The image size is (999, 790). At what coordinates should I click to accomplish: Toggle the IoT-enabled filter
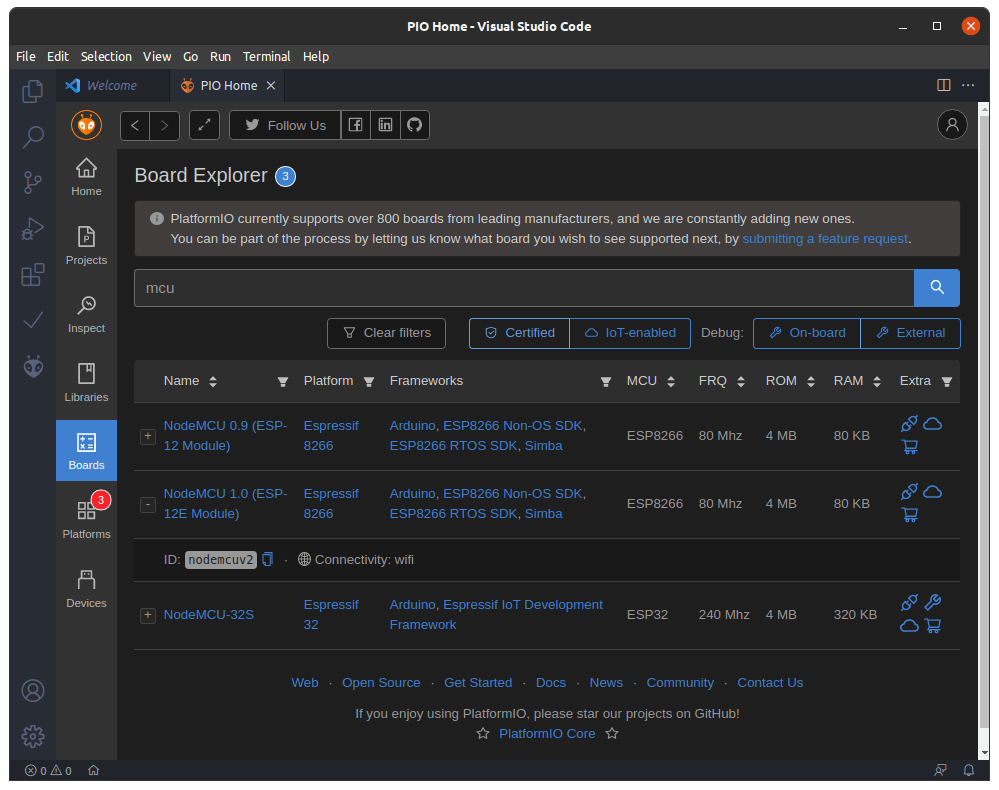pos(630,333)
